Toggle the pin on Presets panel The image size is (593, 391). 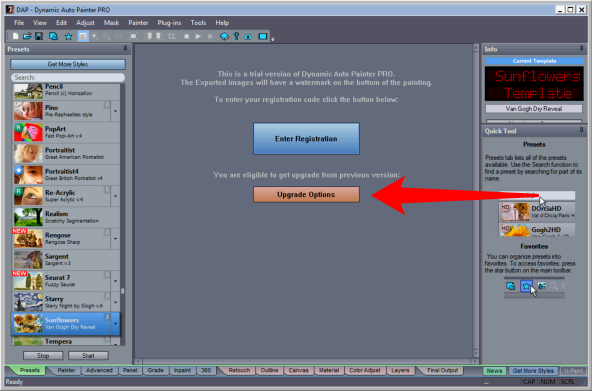tap(126, 49)
